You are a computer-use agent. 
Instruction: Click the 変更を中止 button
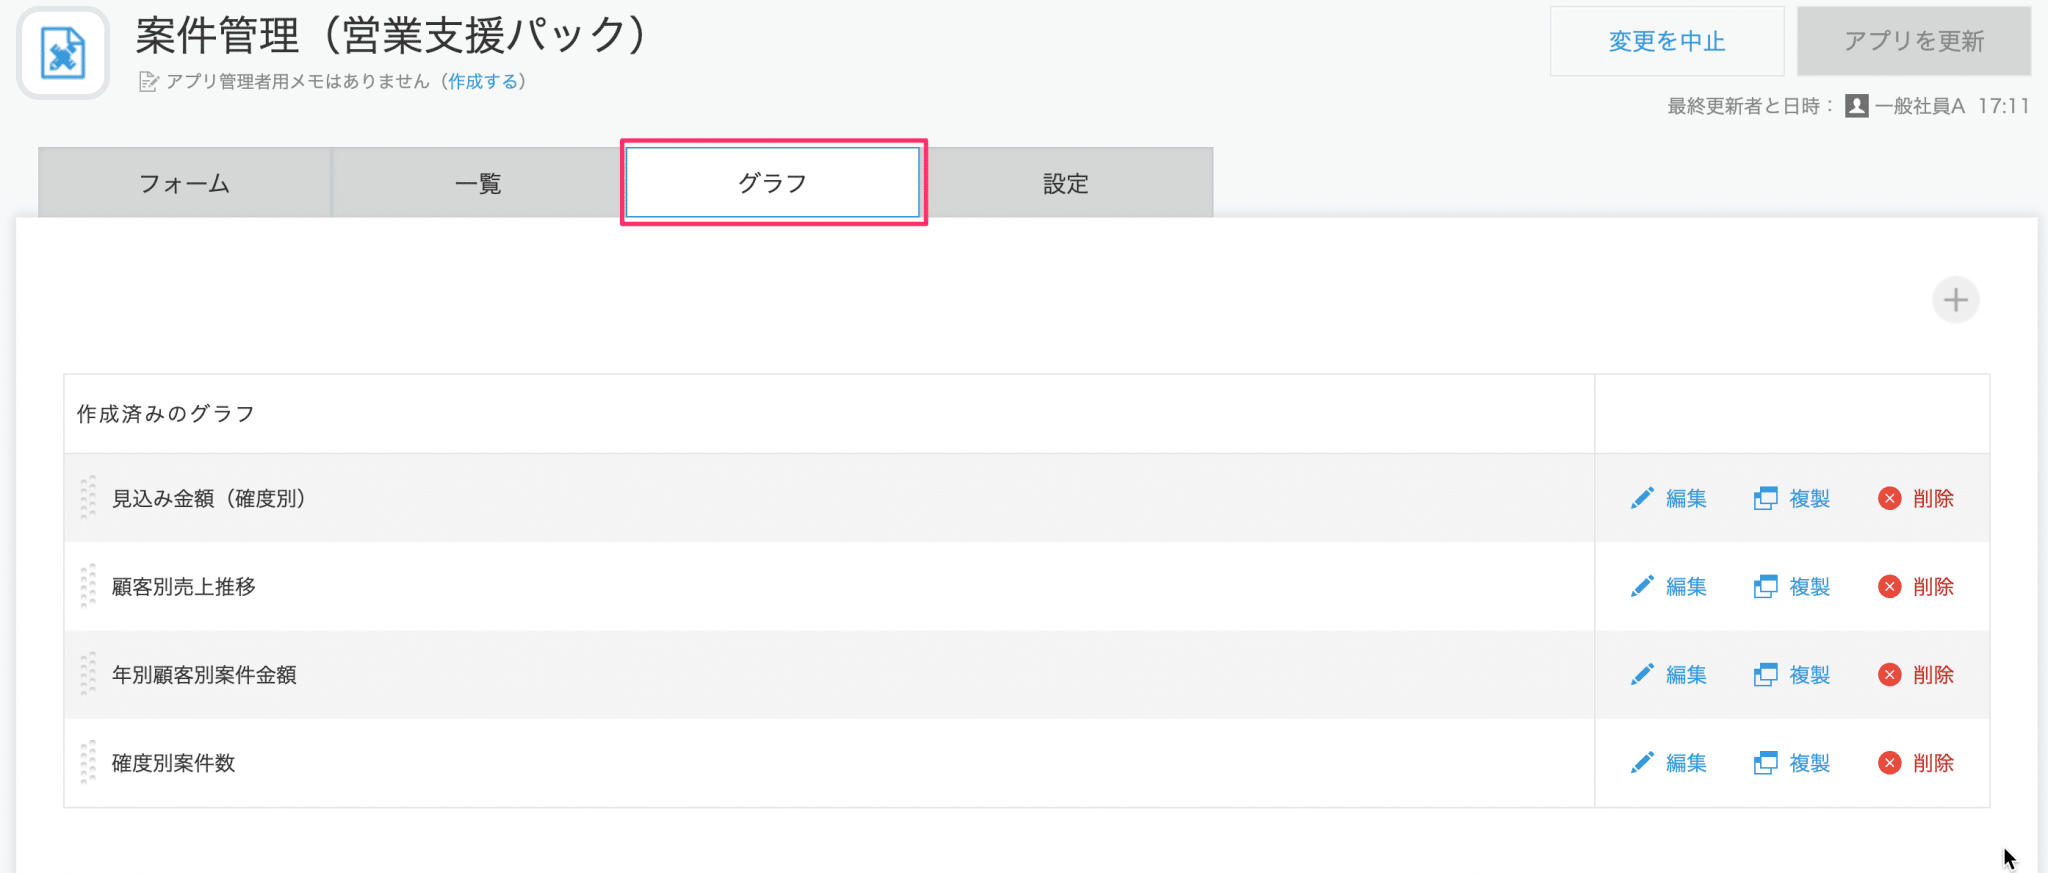pyautogui.click(x=1667, y=41)
